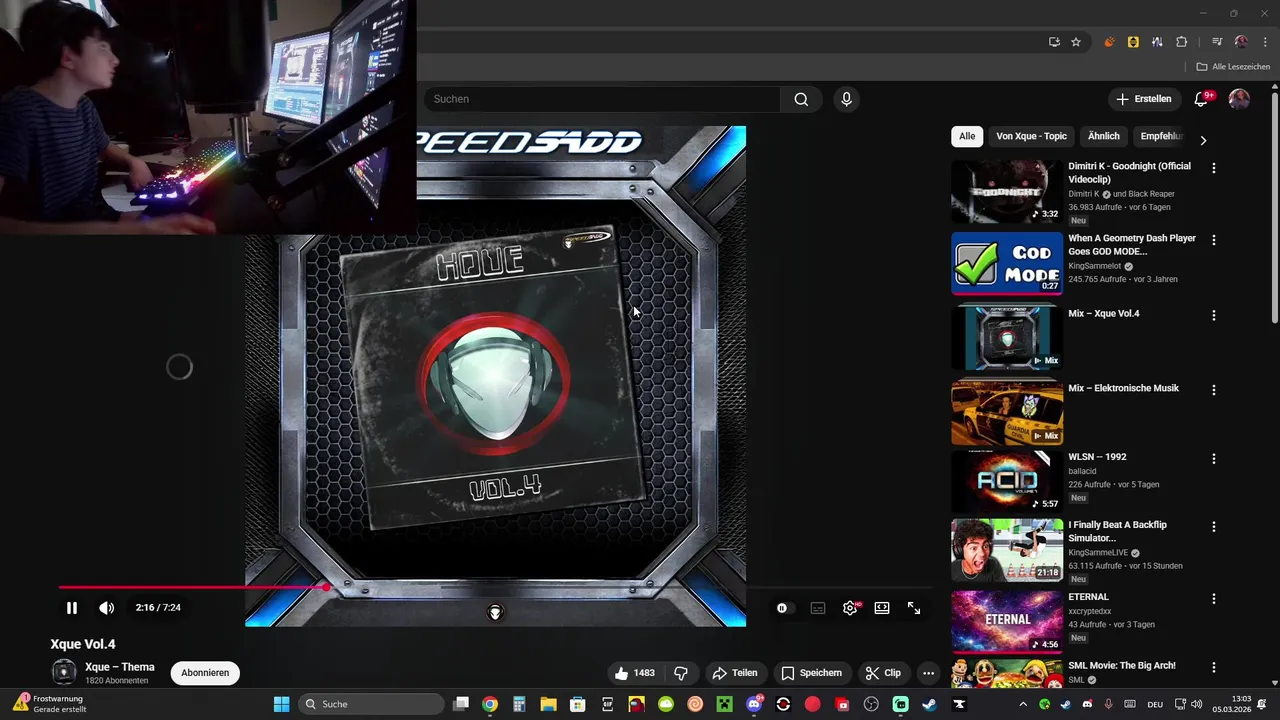This screenshot has width=1280, height=720.
Task: Open the Erstellen create menu
Action: (x=1144, y=99)
